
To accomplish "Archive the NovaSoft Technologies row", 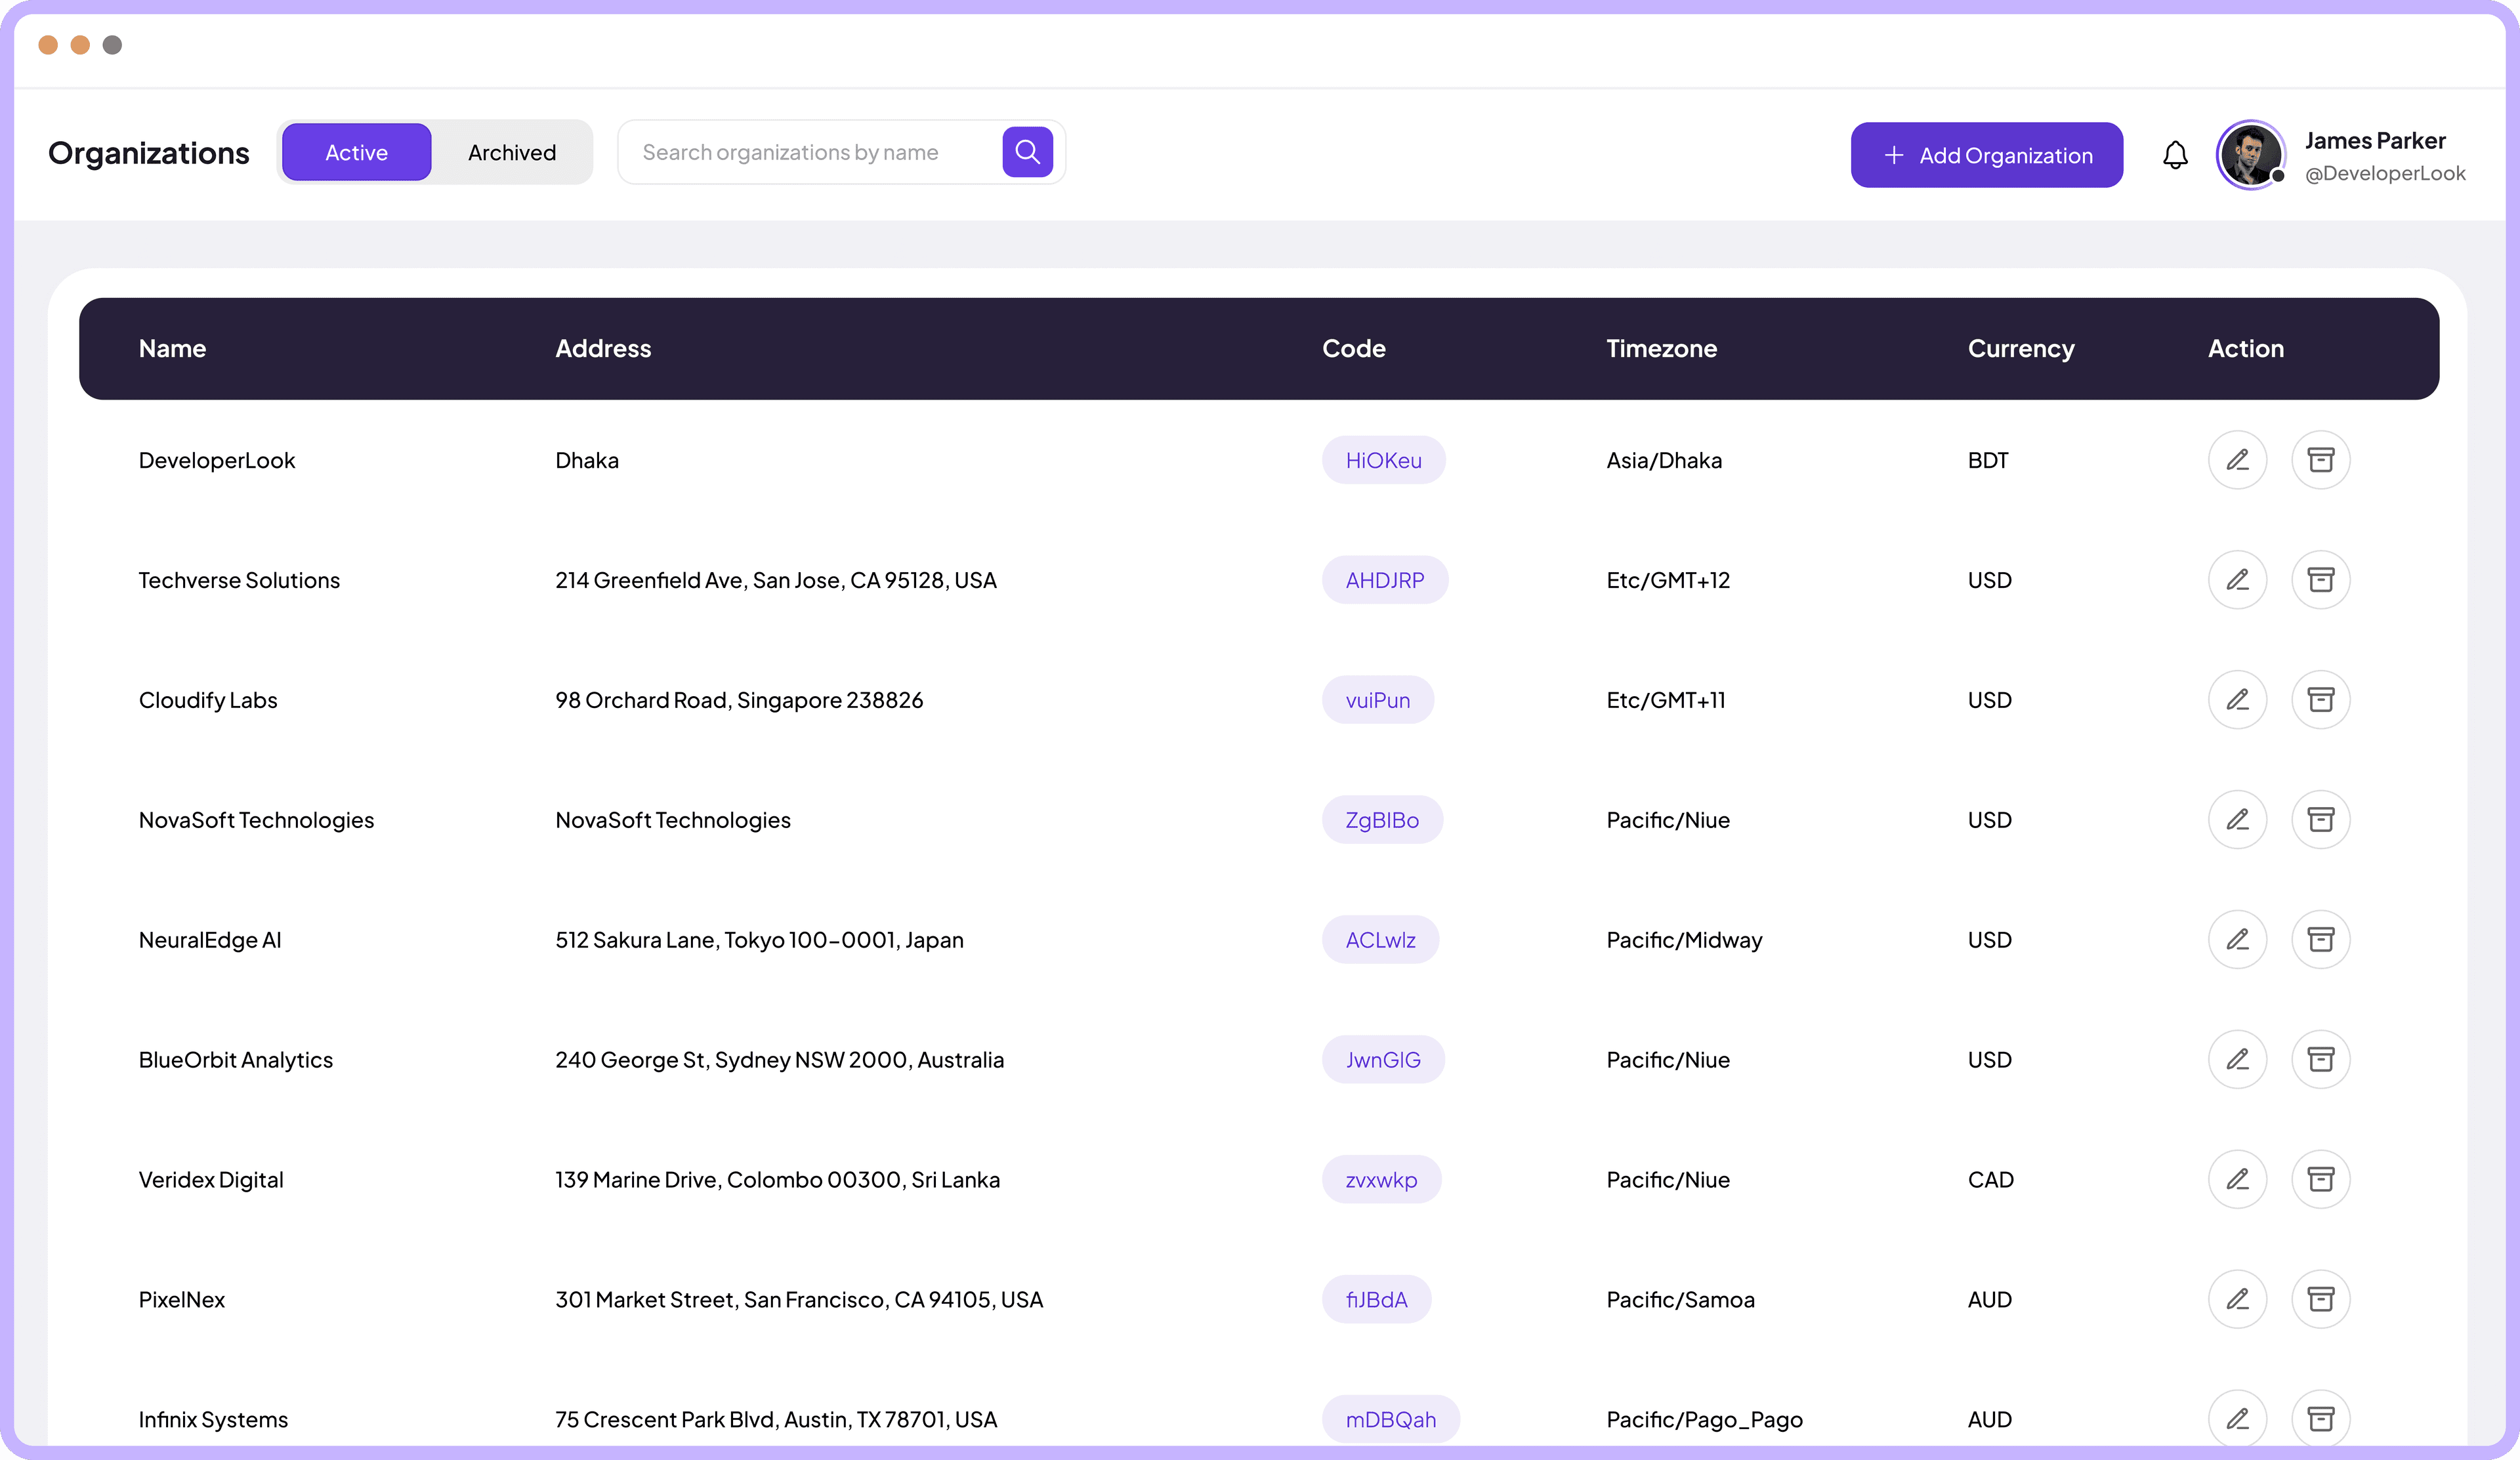I will pyautogui.click(x=2322, y=819).
